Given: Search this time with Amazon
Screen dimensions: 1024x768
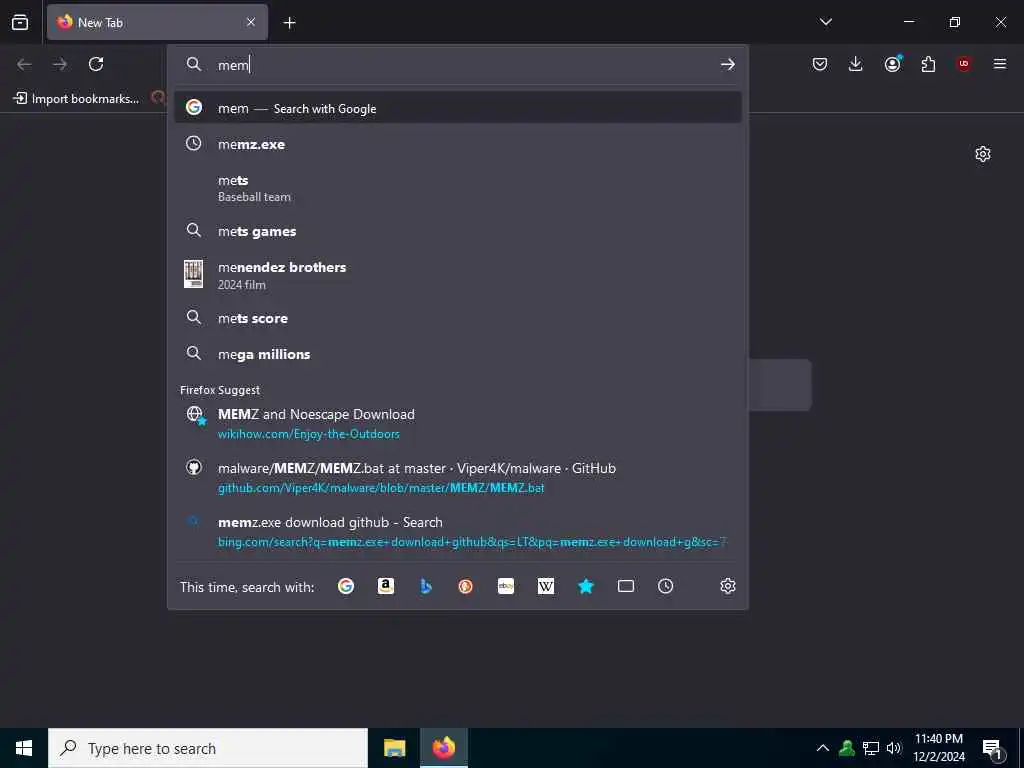Looking at the screenshot, I should click(x=386, y=586).
